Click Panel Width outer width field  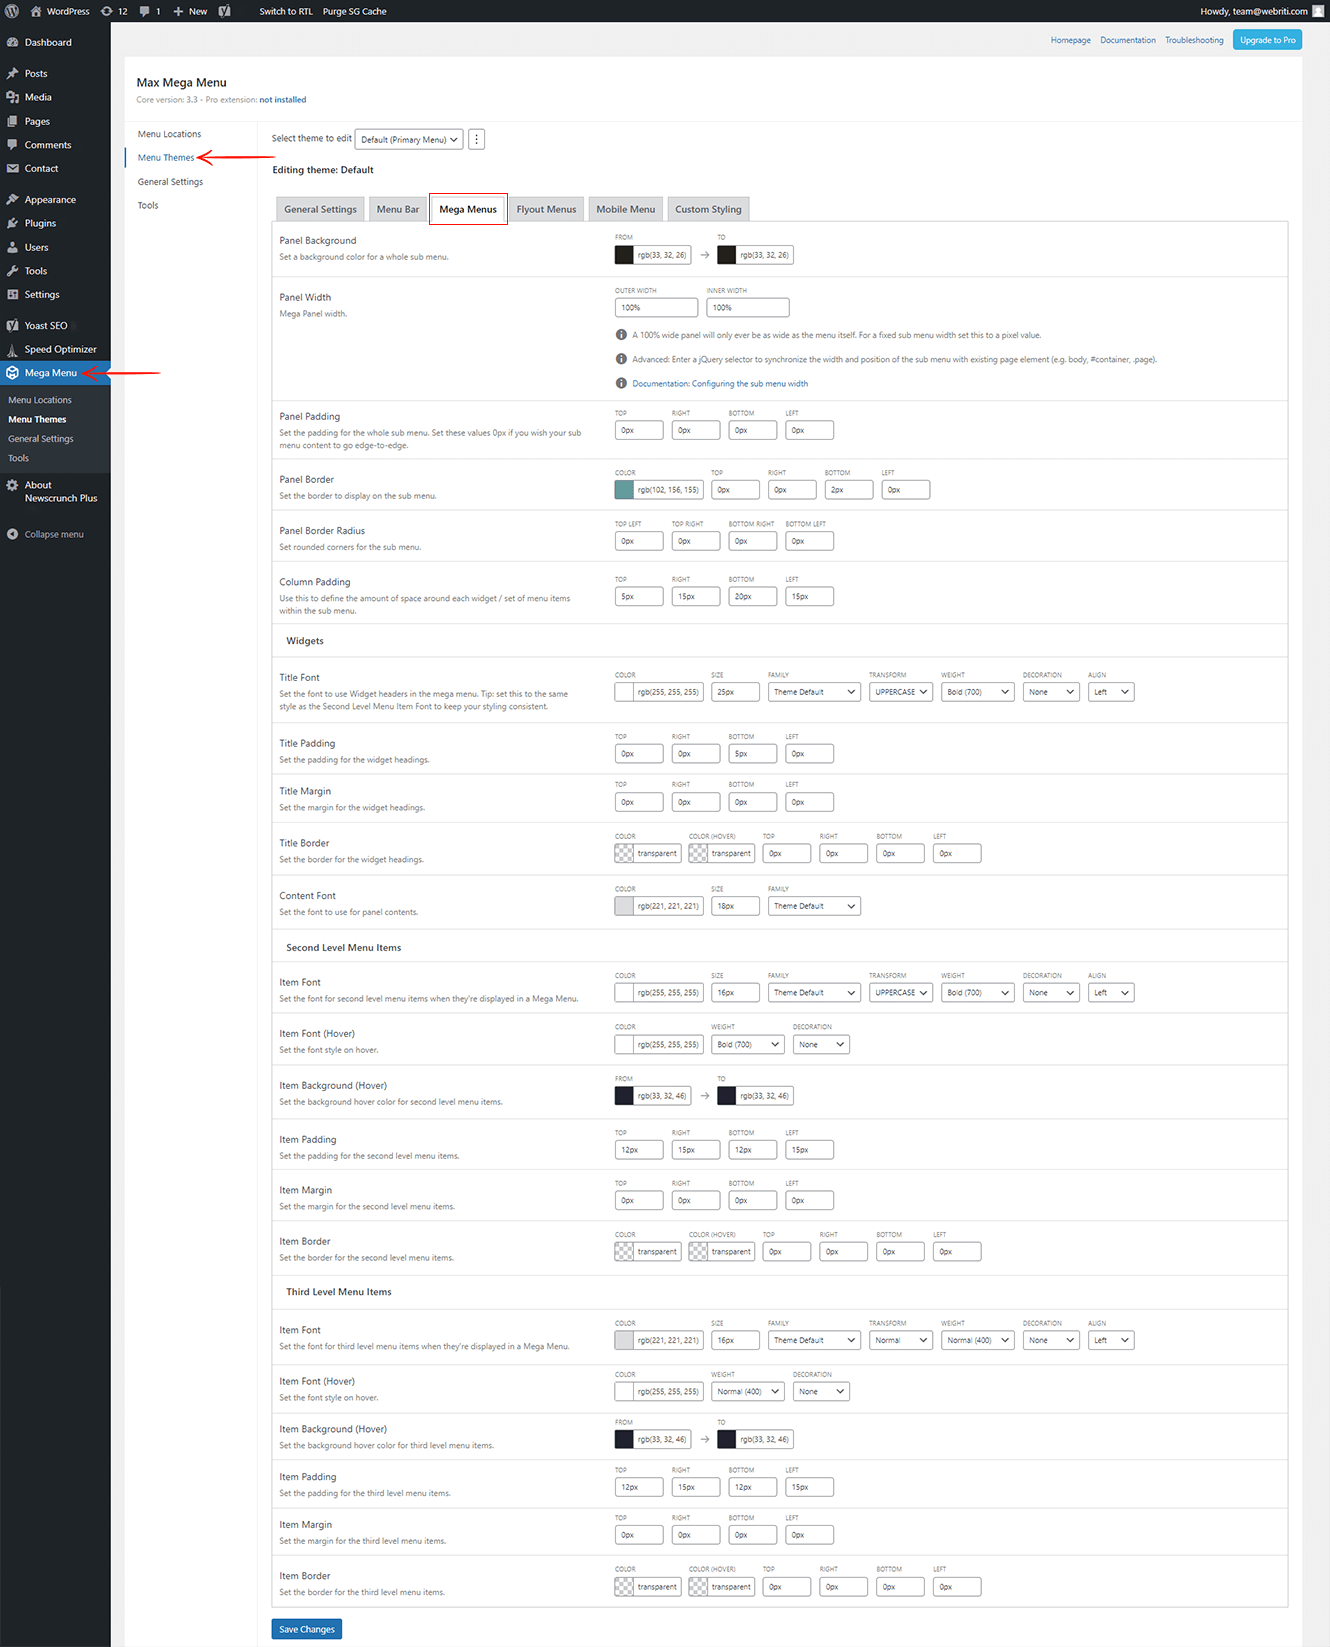click(x=656, y=308)
